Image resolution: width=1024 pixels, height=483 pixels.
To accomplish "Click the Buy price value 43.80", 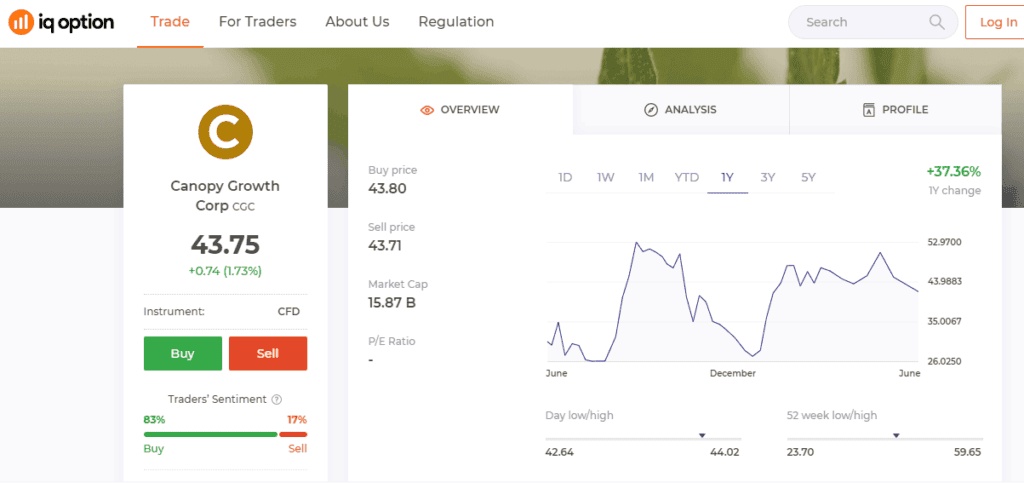I will (x=387, y=189).
